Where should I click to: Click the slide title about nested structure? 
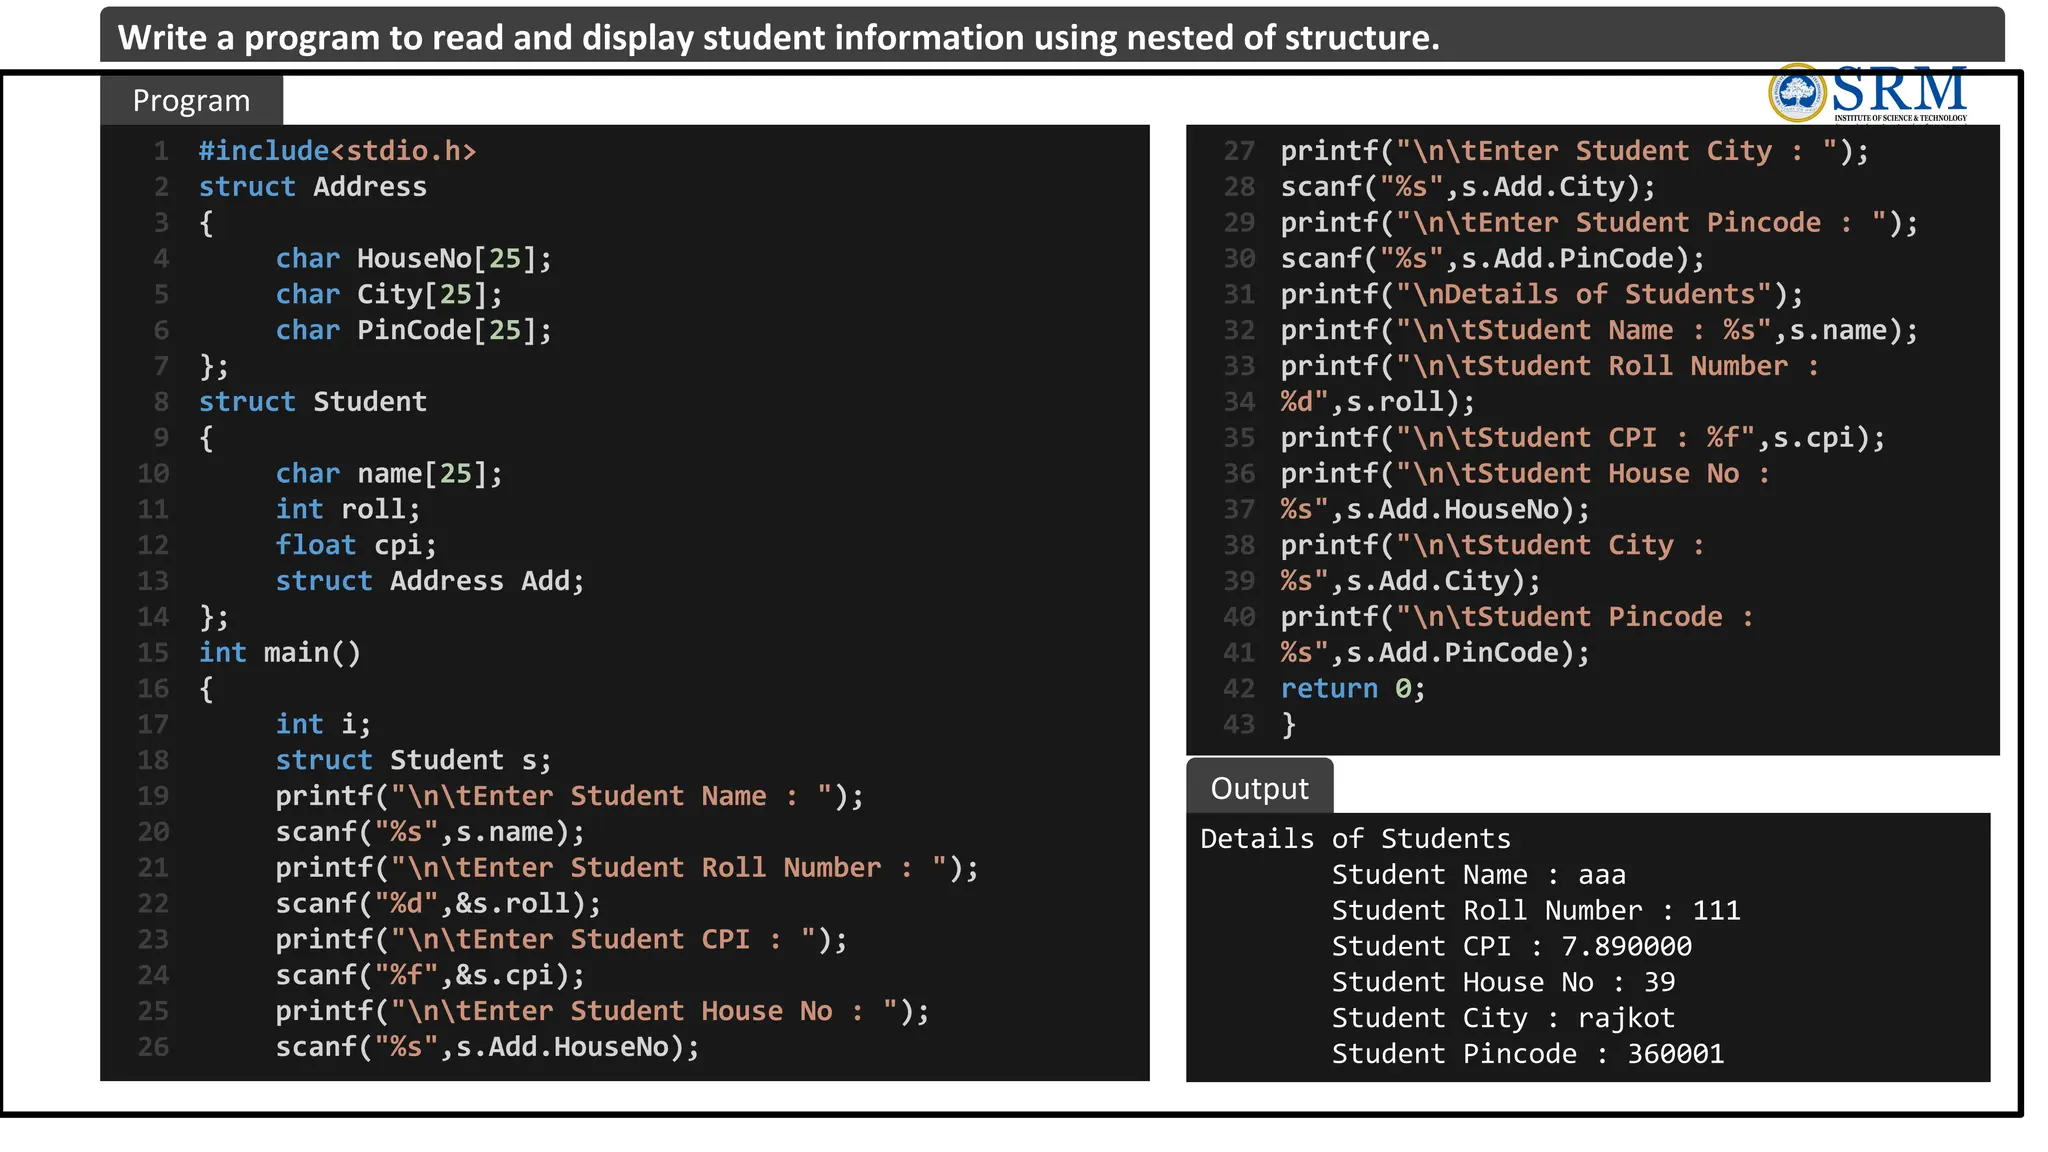778,38
